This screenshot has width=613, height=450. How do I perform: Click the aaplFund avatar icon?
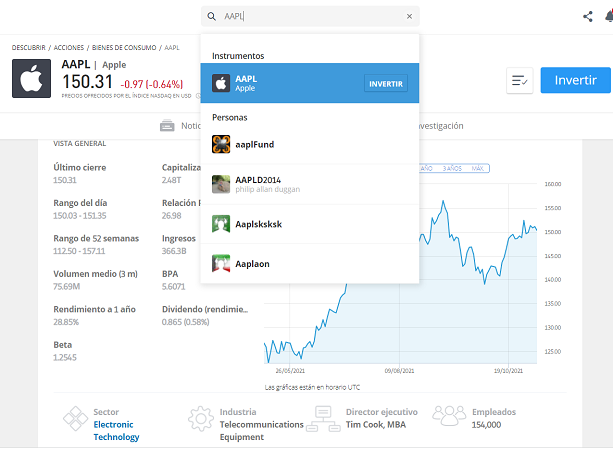pyautogui.click(x=221, y=144)
